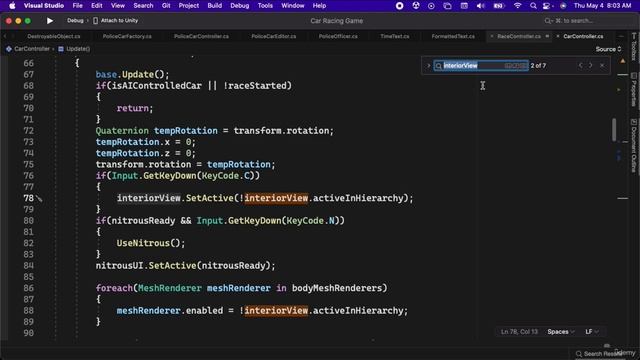Click the quick-fix icon at line 78
This screenshot has width=640, height=360.
coord(39,198)
